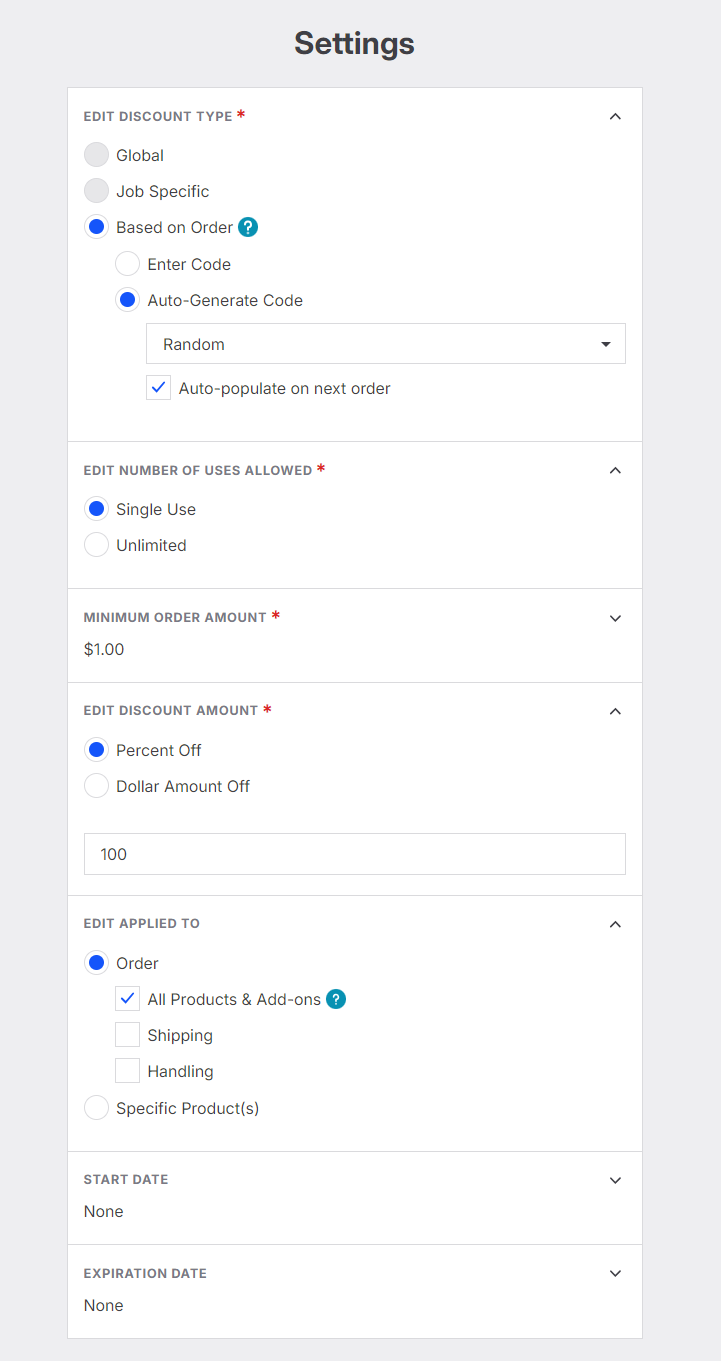The image size is (721, 1361).
Task: Collapse the Edit Discount Amount section
Action: point(615,711)
